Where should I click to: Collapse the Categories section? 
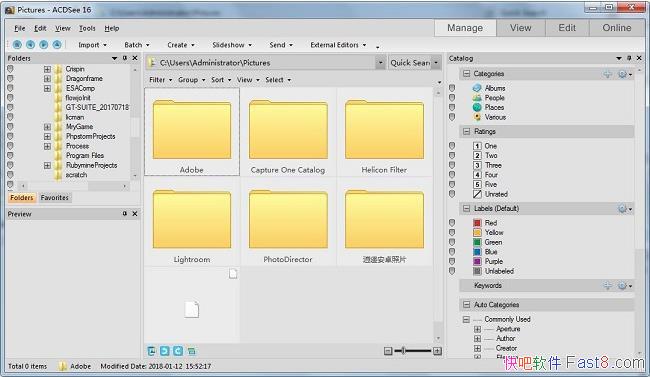466,73
